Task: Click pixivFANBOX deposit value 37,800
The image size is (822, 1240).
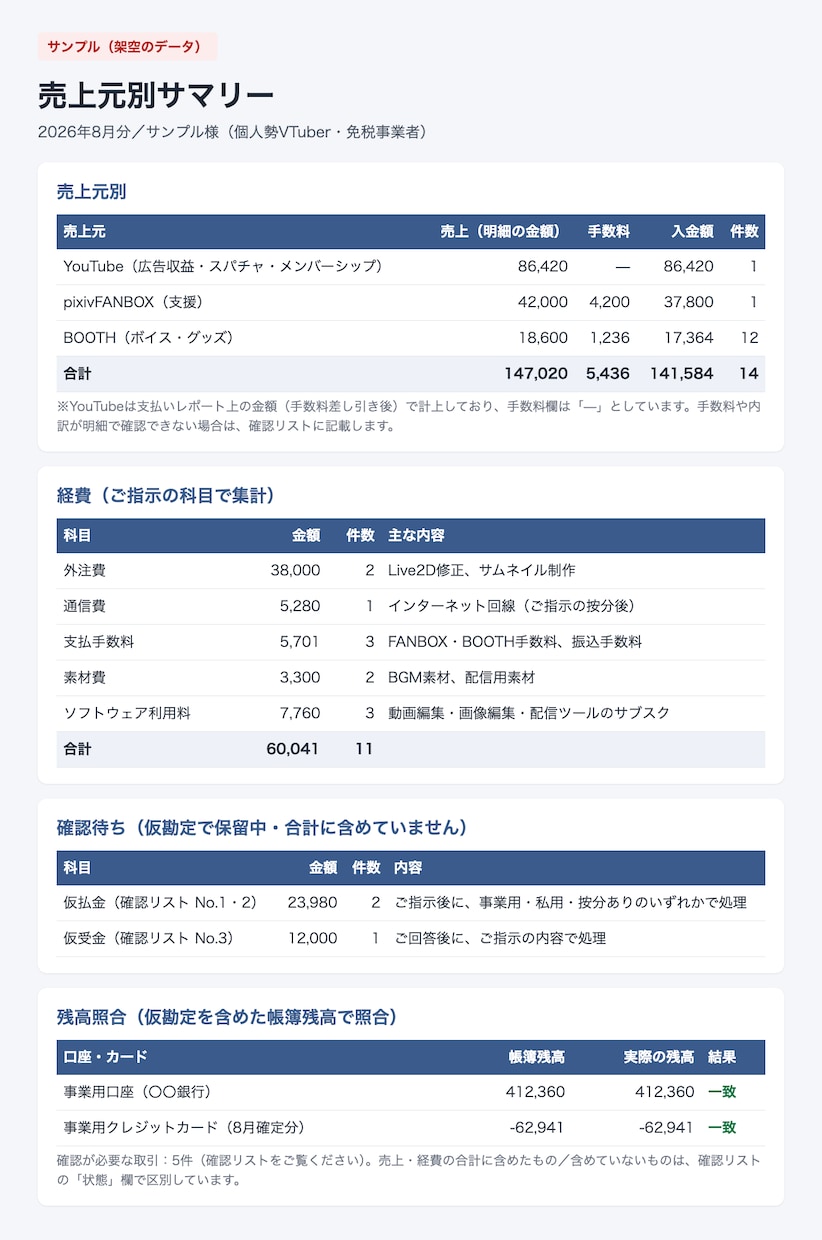Action: pos(689,302)
